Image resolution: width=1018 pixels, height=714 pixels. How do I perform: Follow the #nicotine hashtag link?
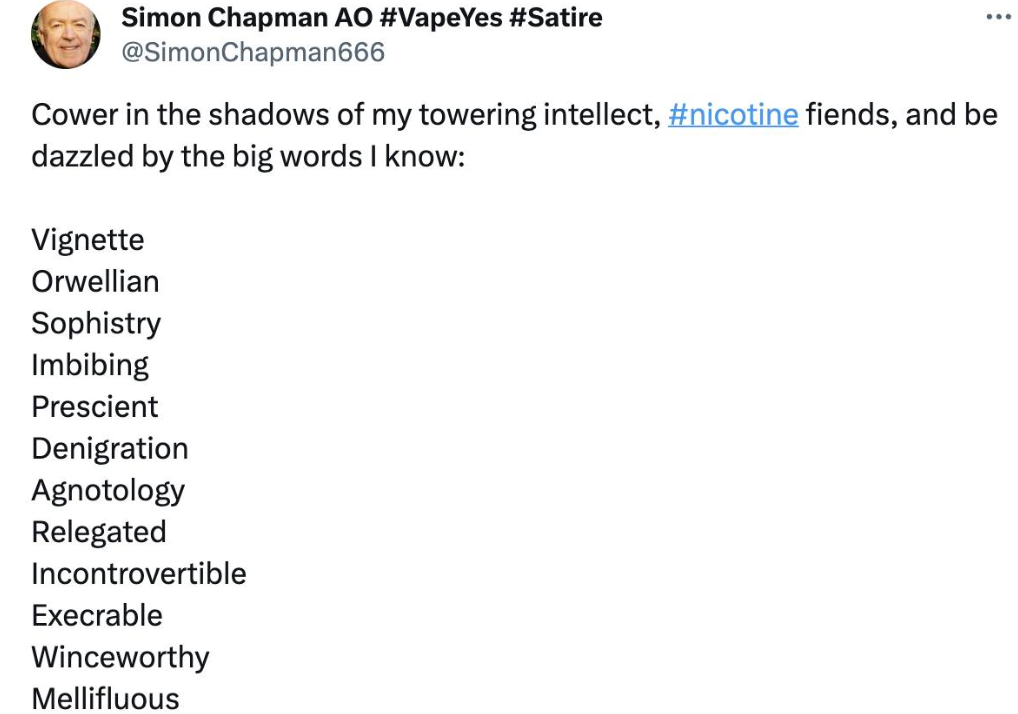pyautogui.click(x=732, y=115)
